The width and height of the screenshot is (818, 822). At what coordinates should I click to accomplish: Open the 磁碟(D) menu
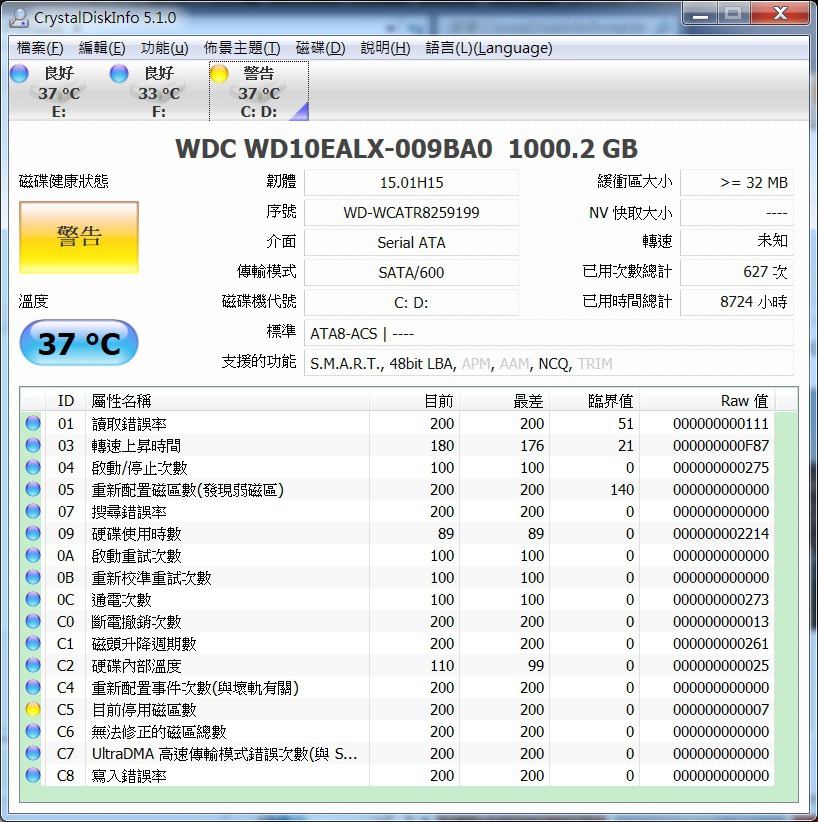click(320, 48)
